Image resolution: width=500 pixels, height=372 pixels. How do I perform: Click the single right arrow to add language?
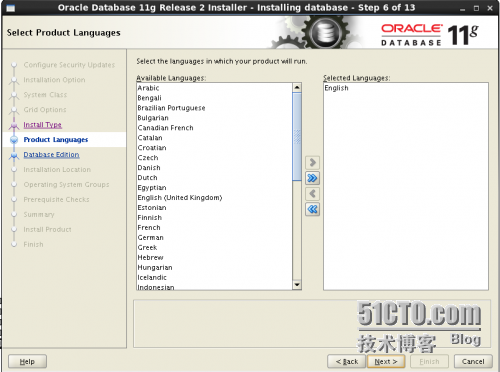tap(312, 163)
